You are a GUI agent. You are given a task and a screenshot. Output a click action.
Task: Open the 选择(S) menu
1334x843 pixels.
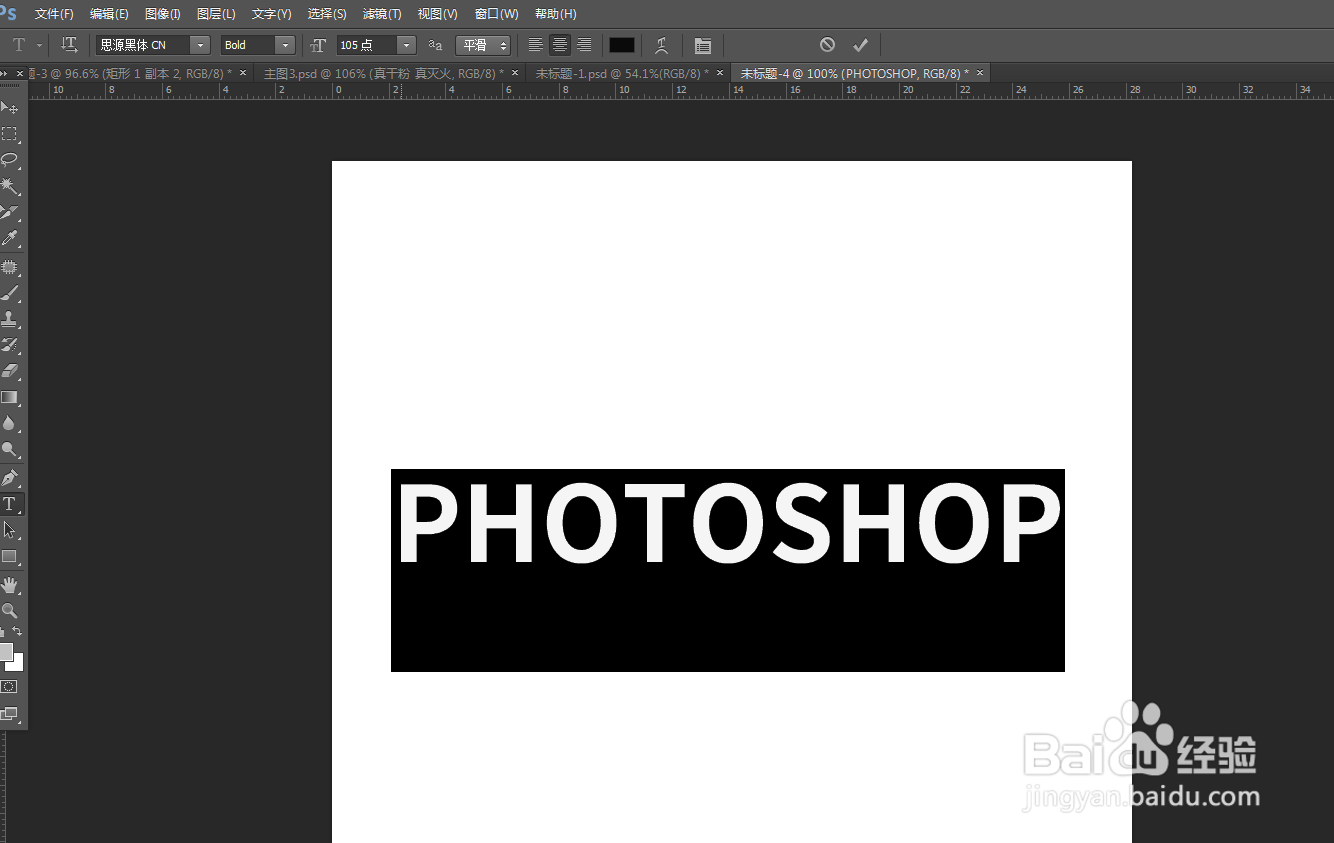tap(327, 14)
